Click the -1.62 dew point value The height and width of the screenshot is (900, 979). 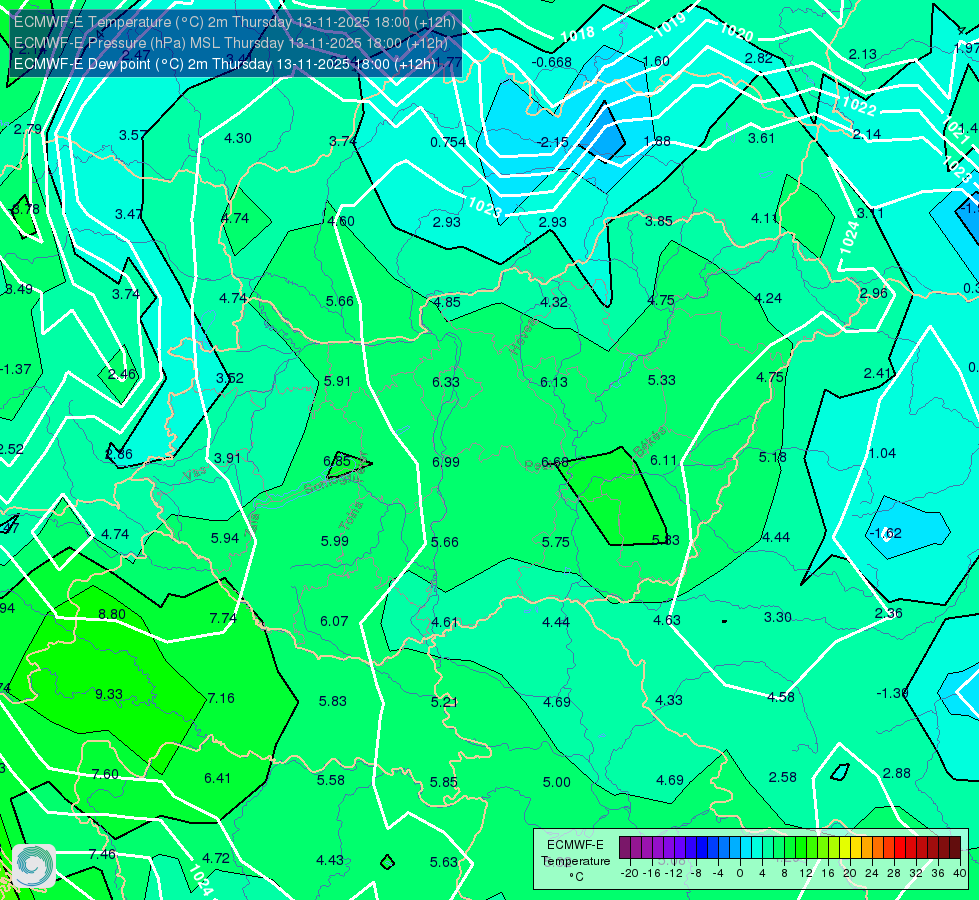point(885,533)
